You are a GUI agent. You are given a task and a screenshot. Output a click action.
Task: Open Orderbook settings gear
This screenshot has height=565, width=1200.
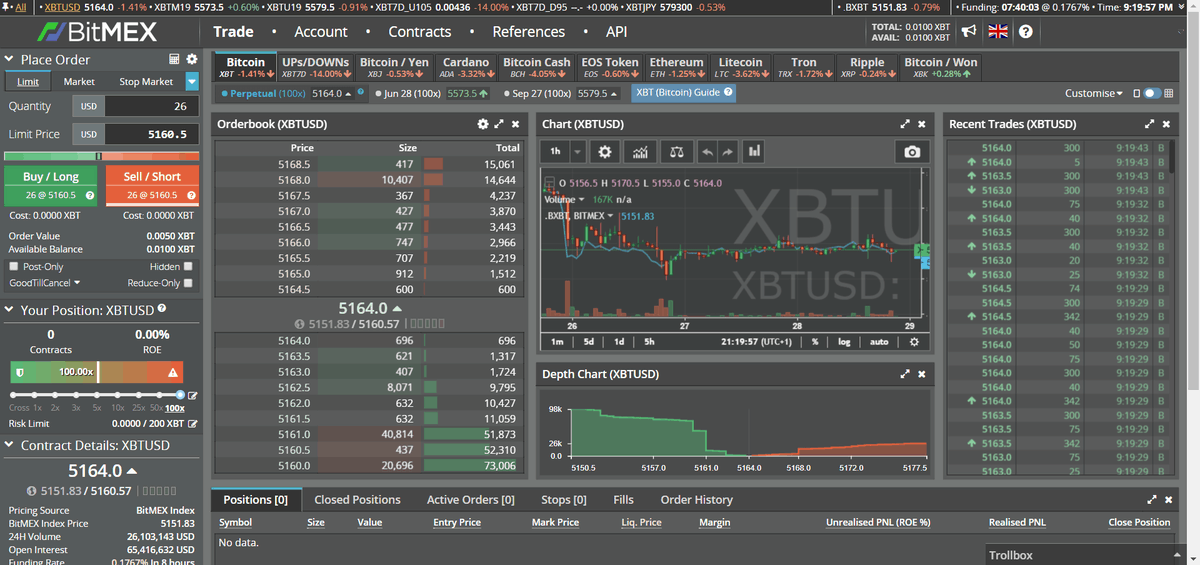(483, 124)
